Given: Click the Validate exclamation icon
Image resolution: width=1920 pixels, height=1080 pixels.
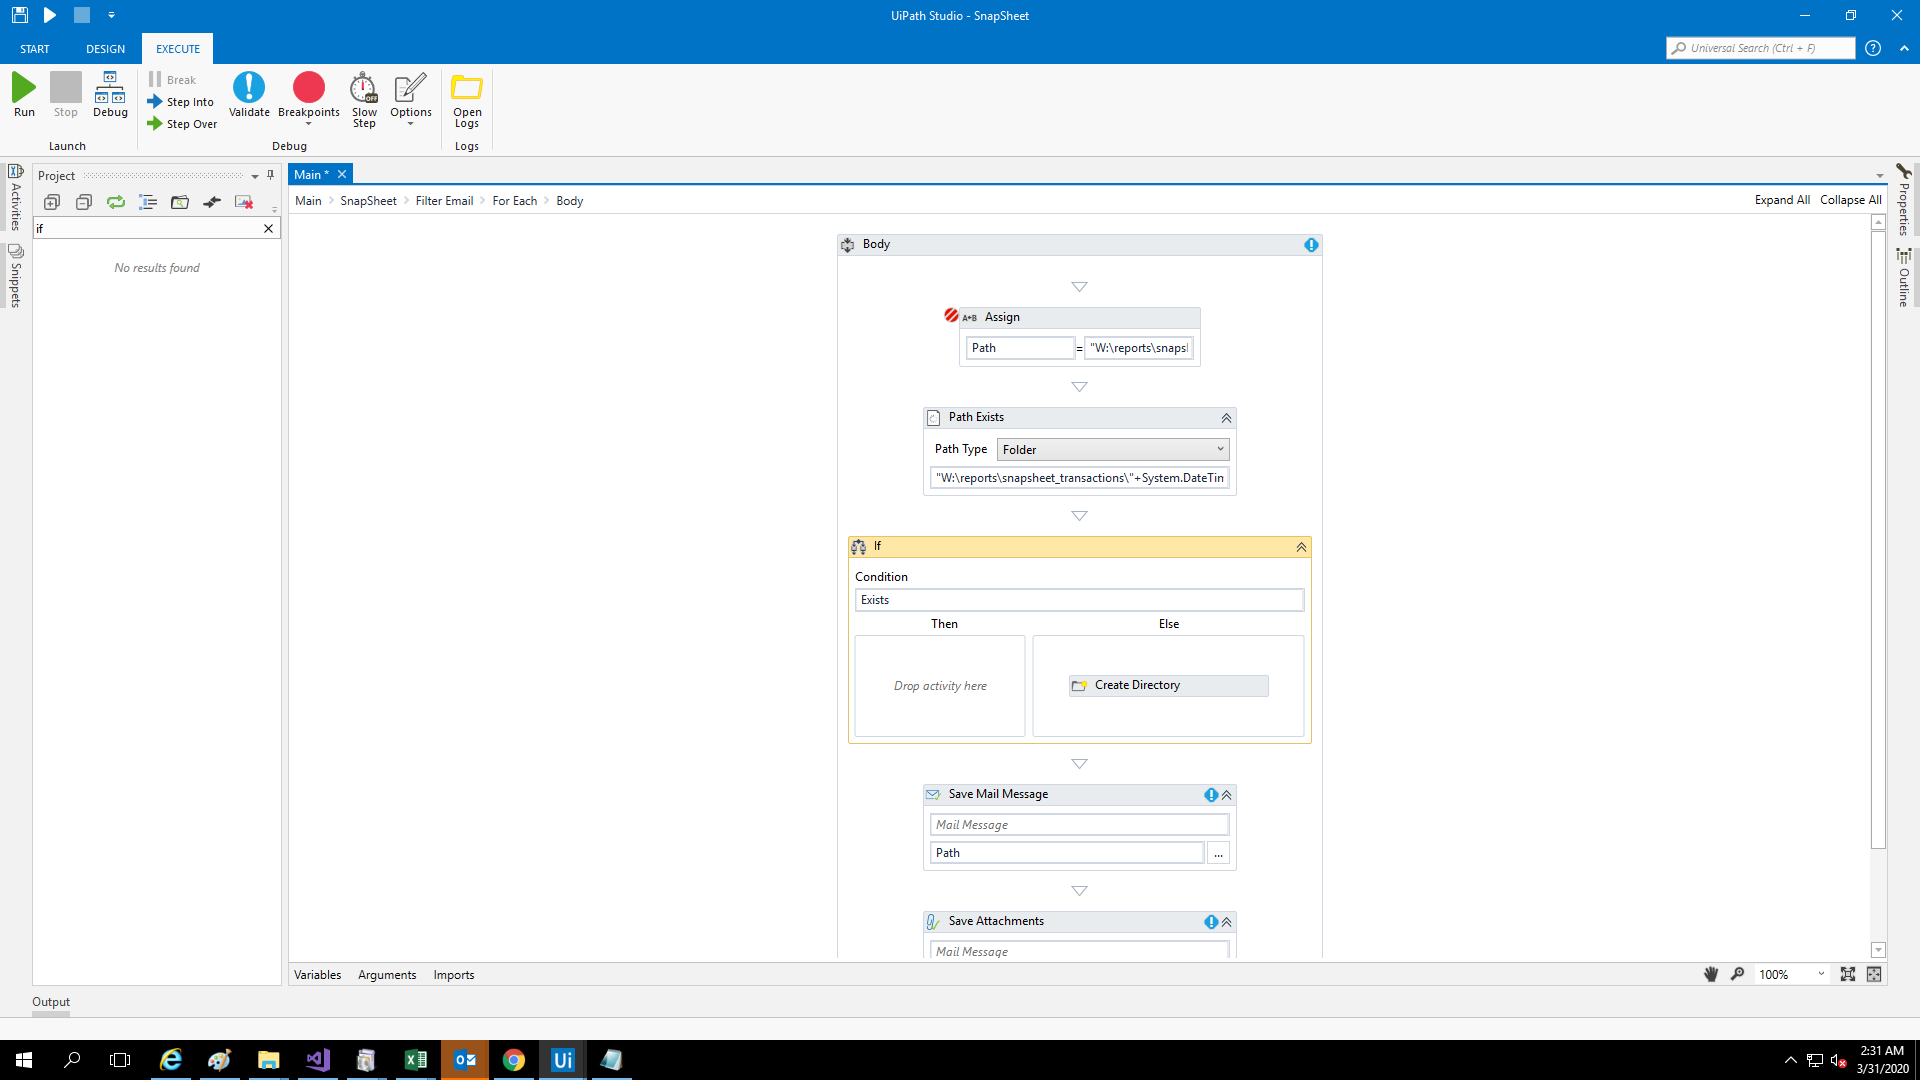Looking at the screenshot, I should pos(249,88).
